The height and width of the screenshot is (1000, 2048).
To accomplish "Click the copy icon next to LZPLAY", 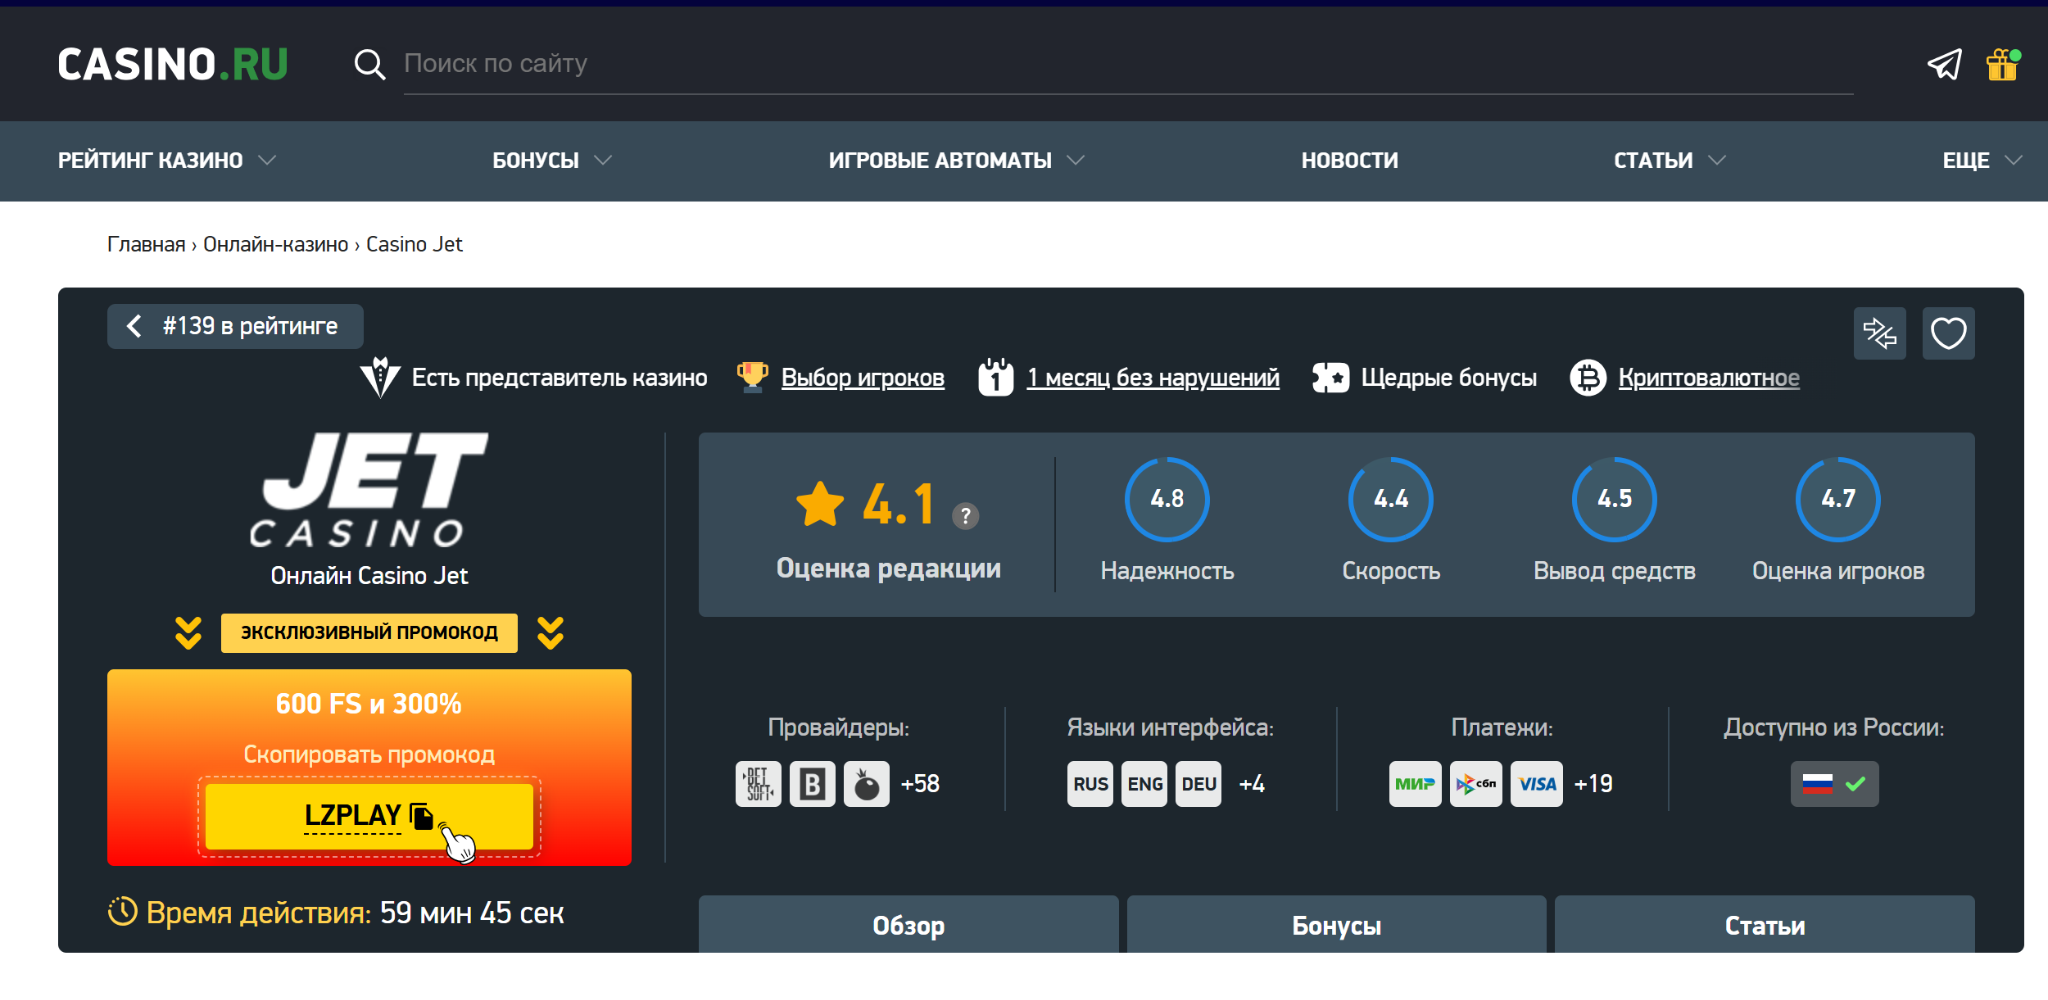I will click(421, 816).
